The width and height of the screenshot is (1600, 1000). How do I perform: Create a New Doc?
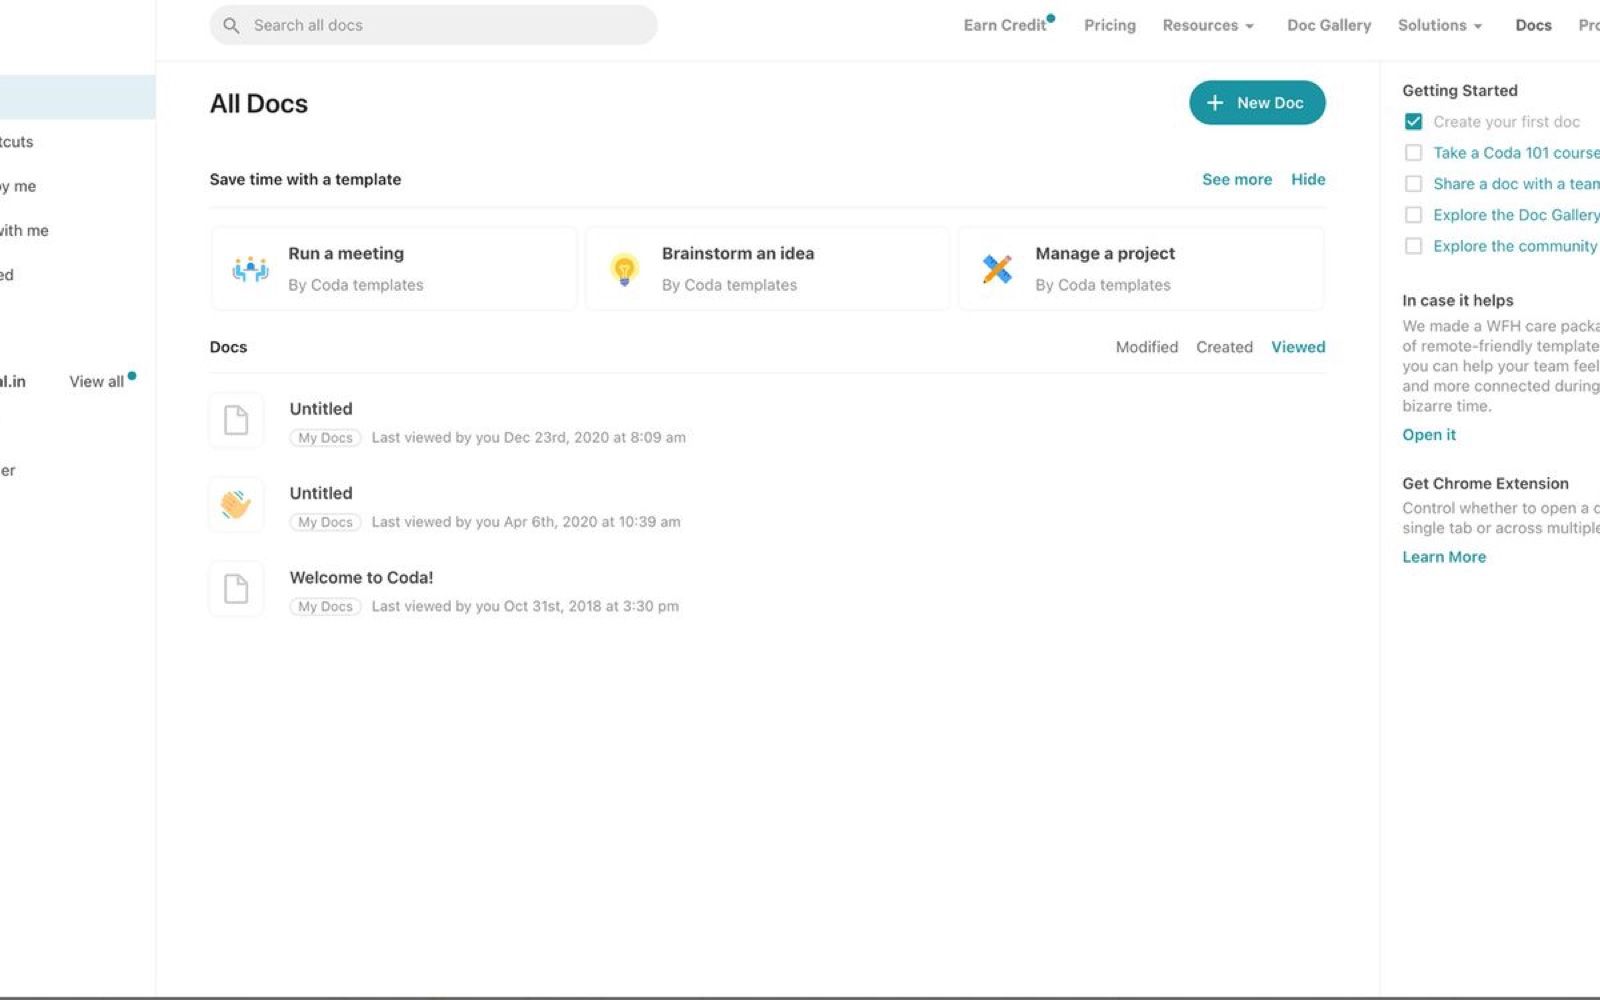(1257, 103)
